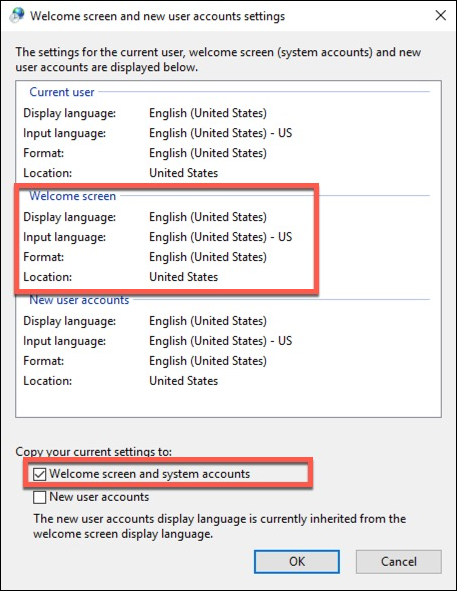This screenshot has width=457, height=591.
Task: Click Welcome screen Format value
Action: 208,257
